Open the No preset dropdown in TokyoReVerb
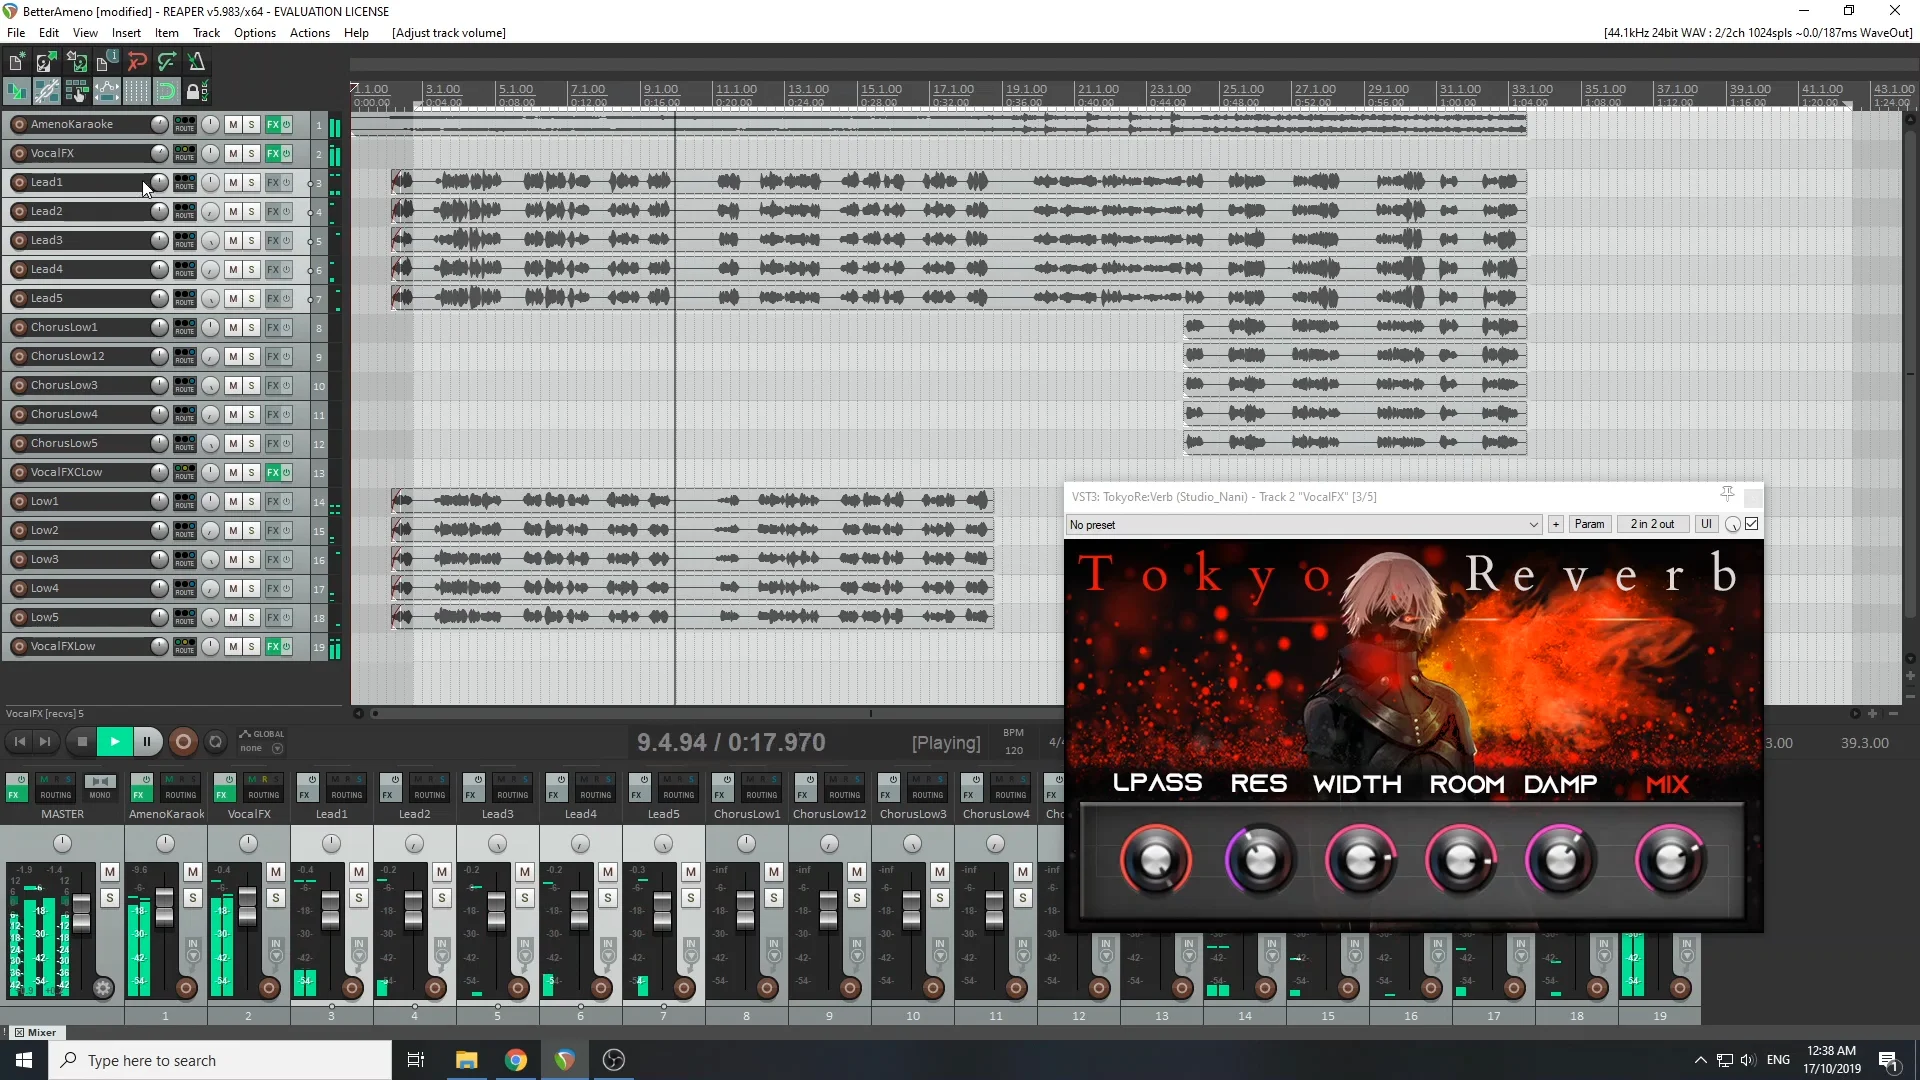Image resolution: width=1920 pixels, height=1080 pixels. pyautogui.click(x=1534, y=524)
